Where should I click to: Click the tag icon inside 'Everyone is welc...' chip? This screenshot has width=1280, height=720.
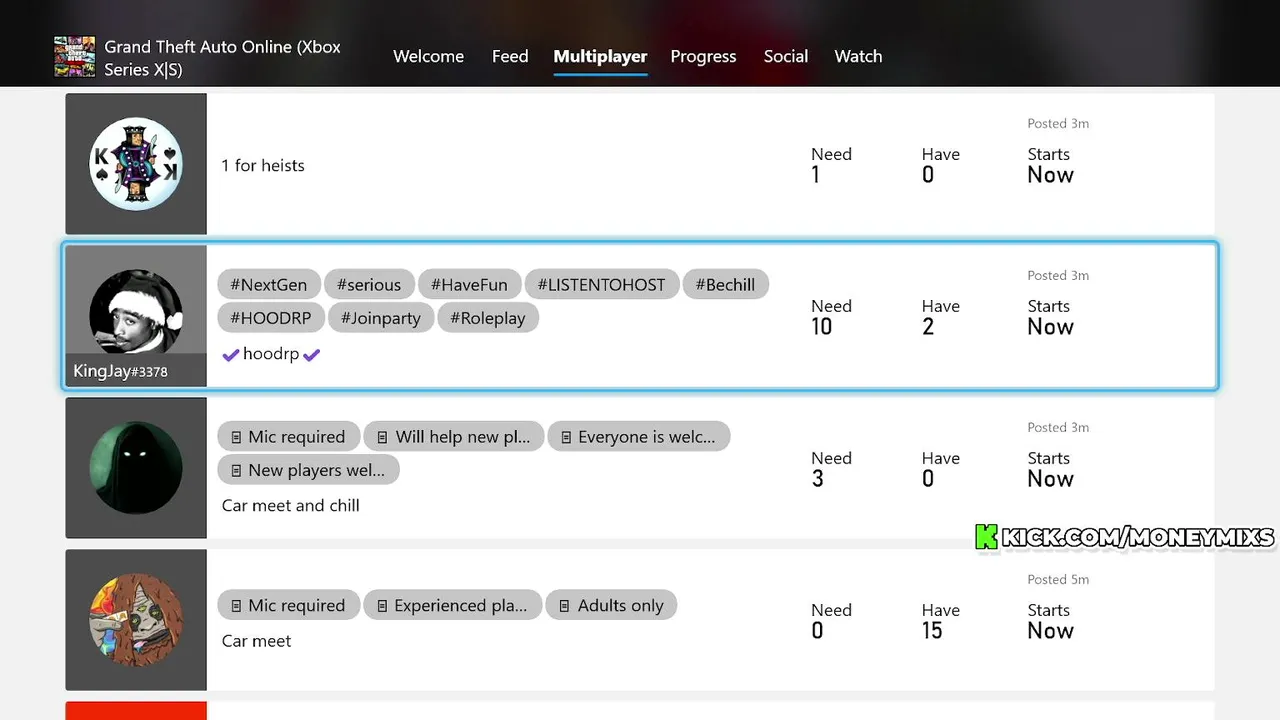click(566, 437)
